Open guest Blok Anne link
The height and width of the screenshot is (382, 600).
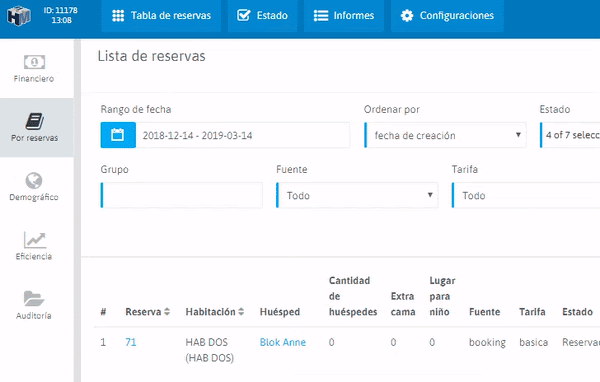(x=283, y=342)
